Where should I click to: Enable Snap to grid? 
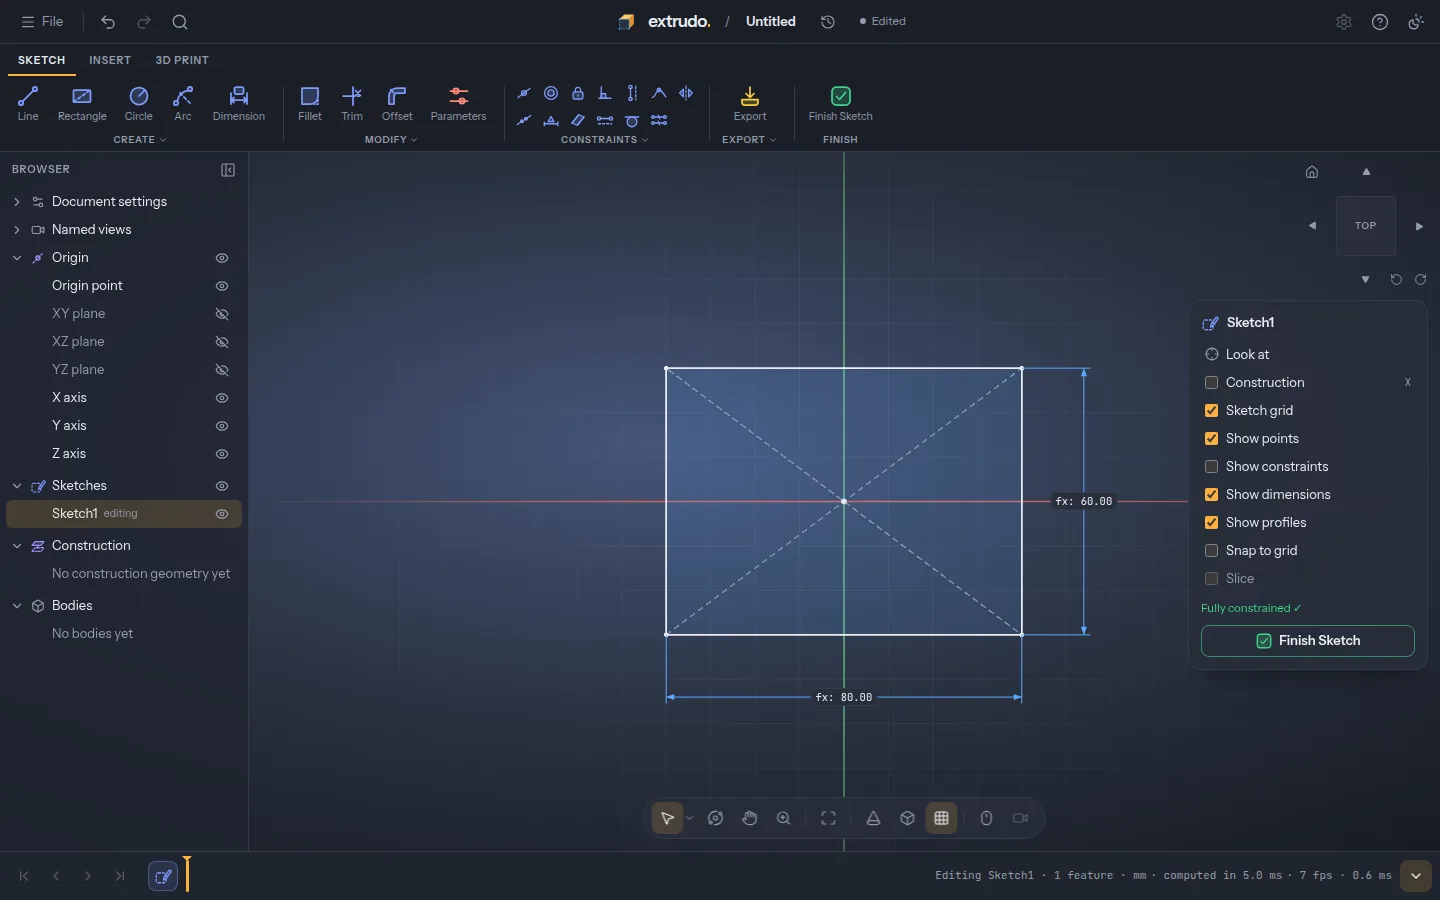[x=1211, y=551]
